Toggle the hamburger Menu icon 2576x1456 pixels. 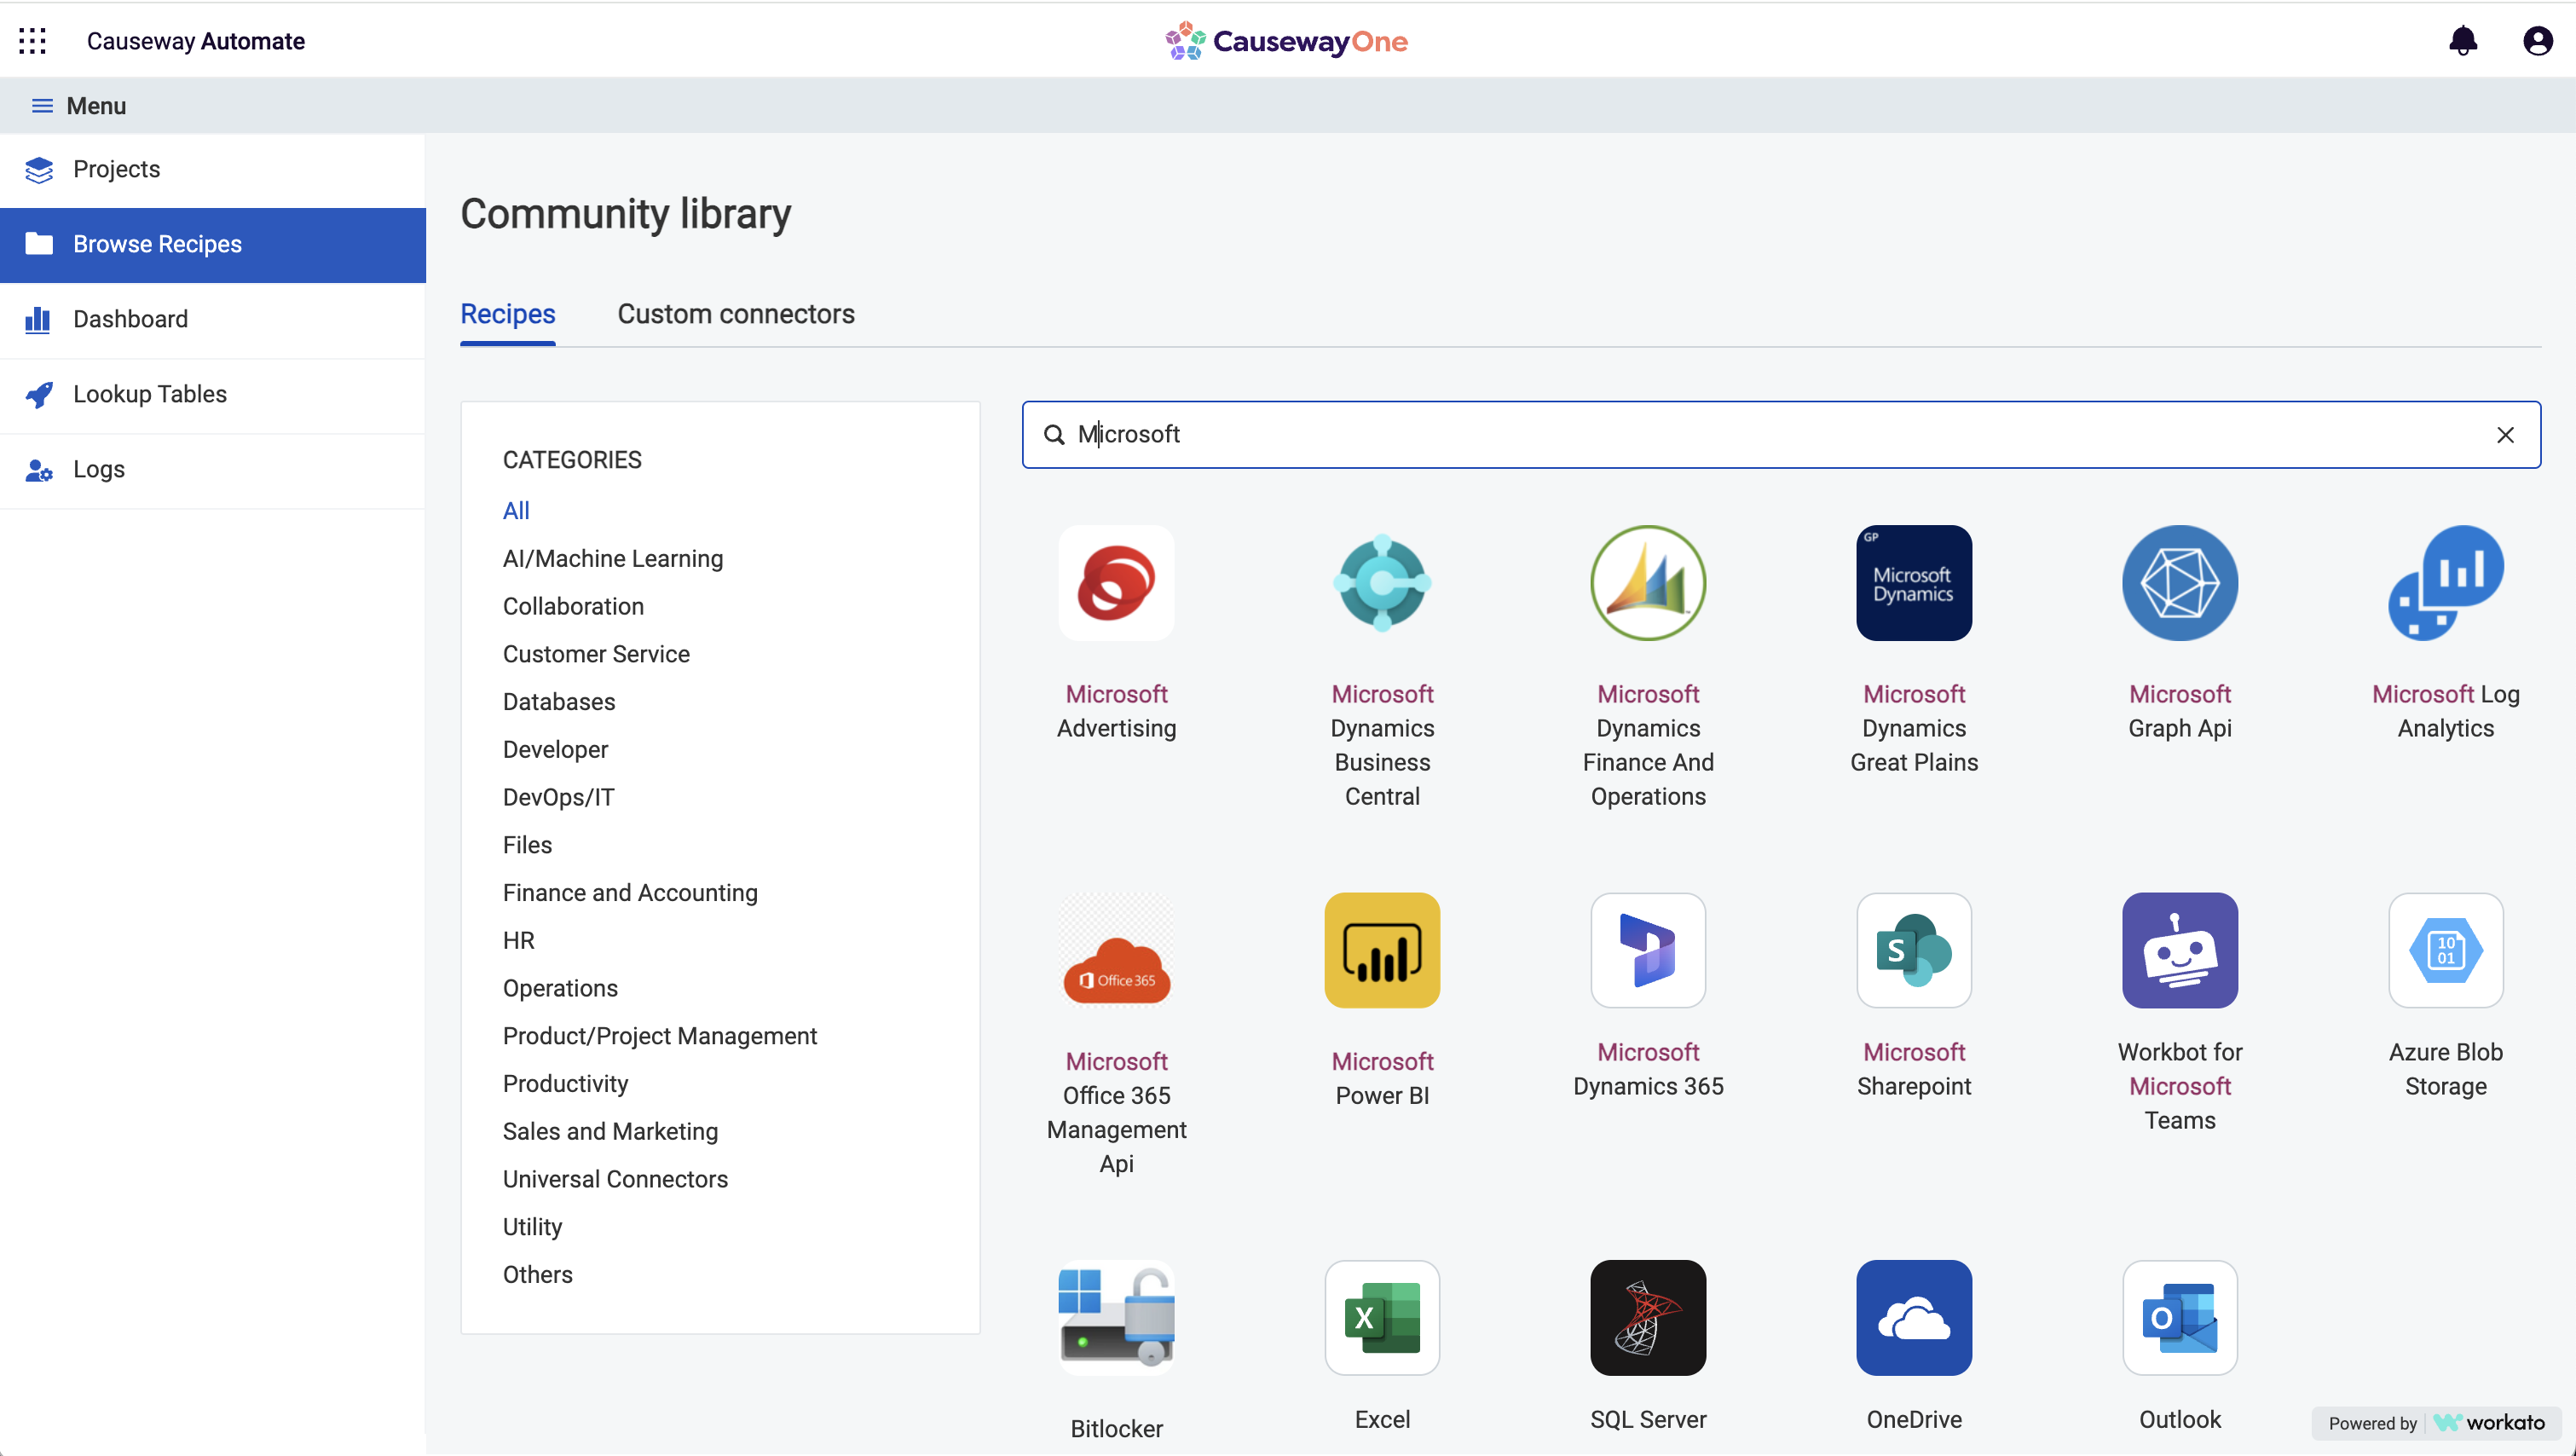pyautogui.click(x=42, y=105)
